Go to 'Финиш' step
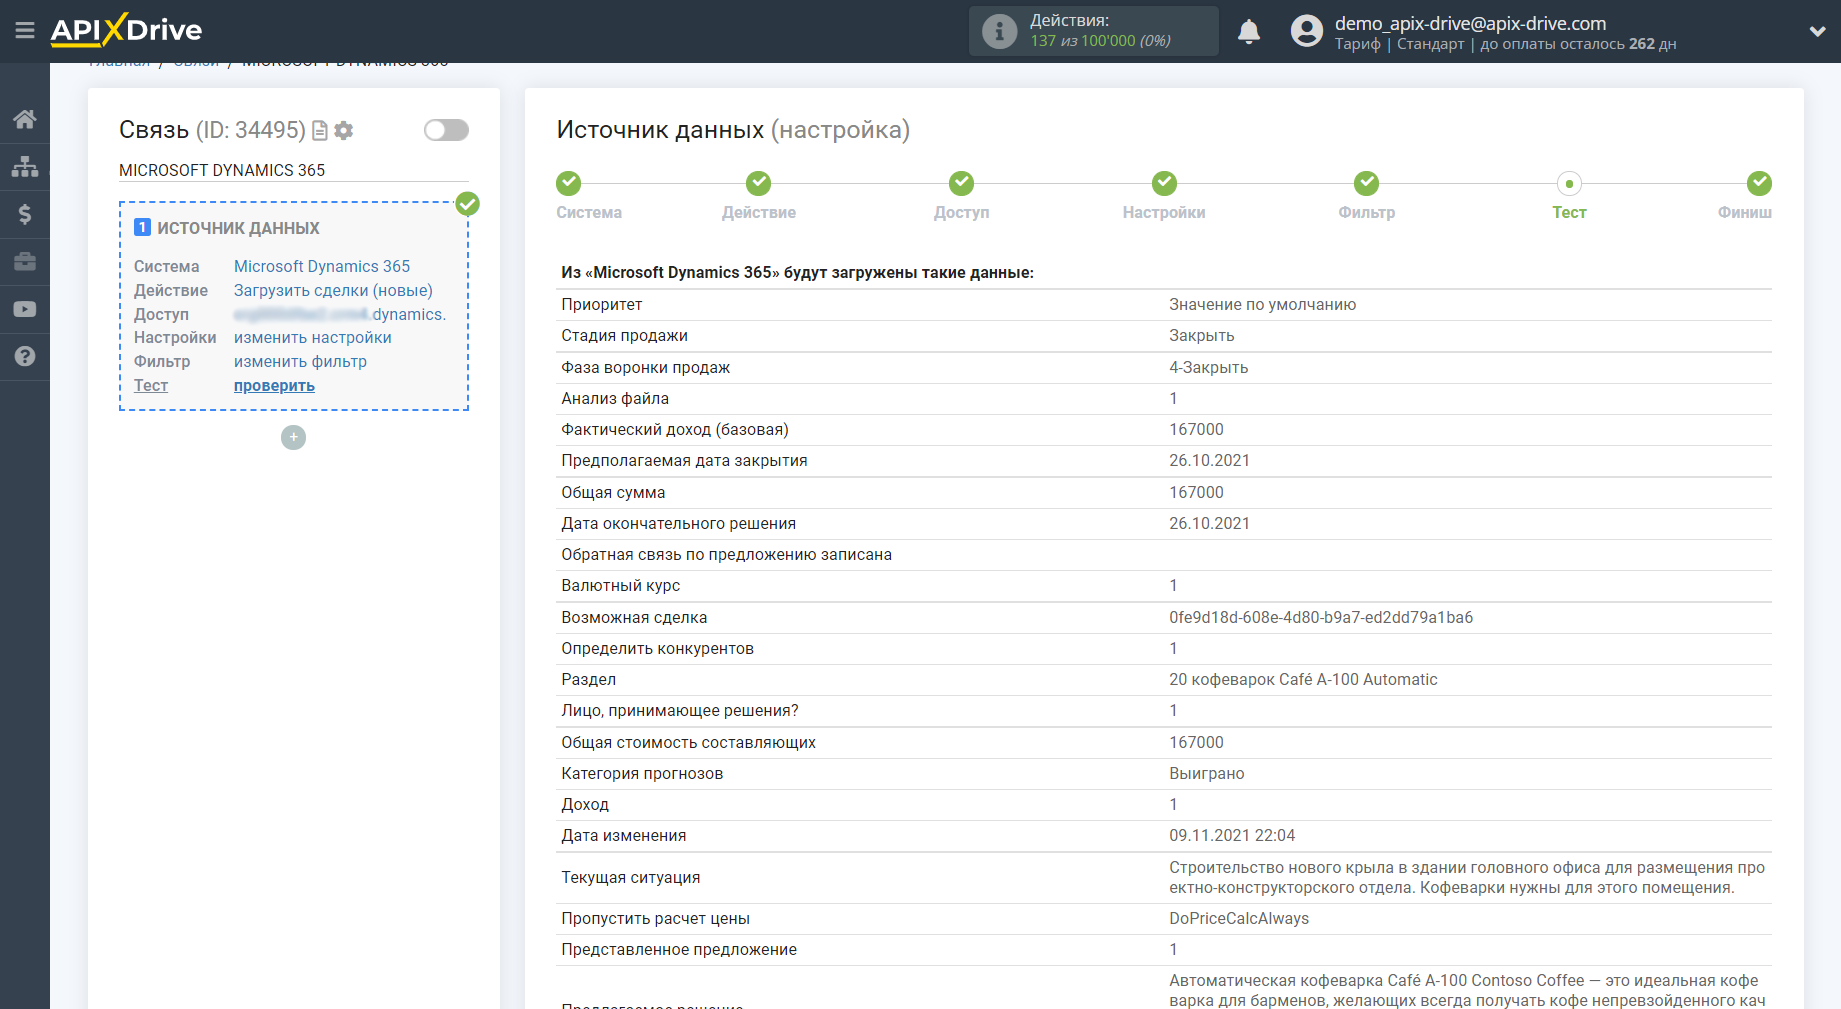 coord(1759,183)
